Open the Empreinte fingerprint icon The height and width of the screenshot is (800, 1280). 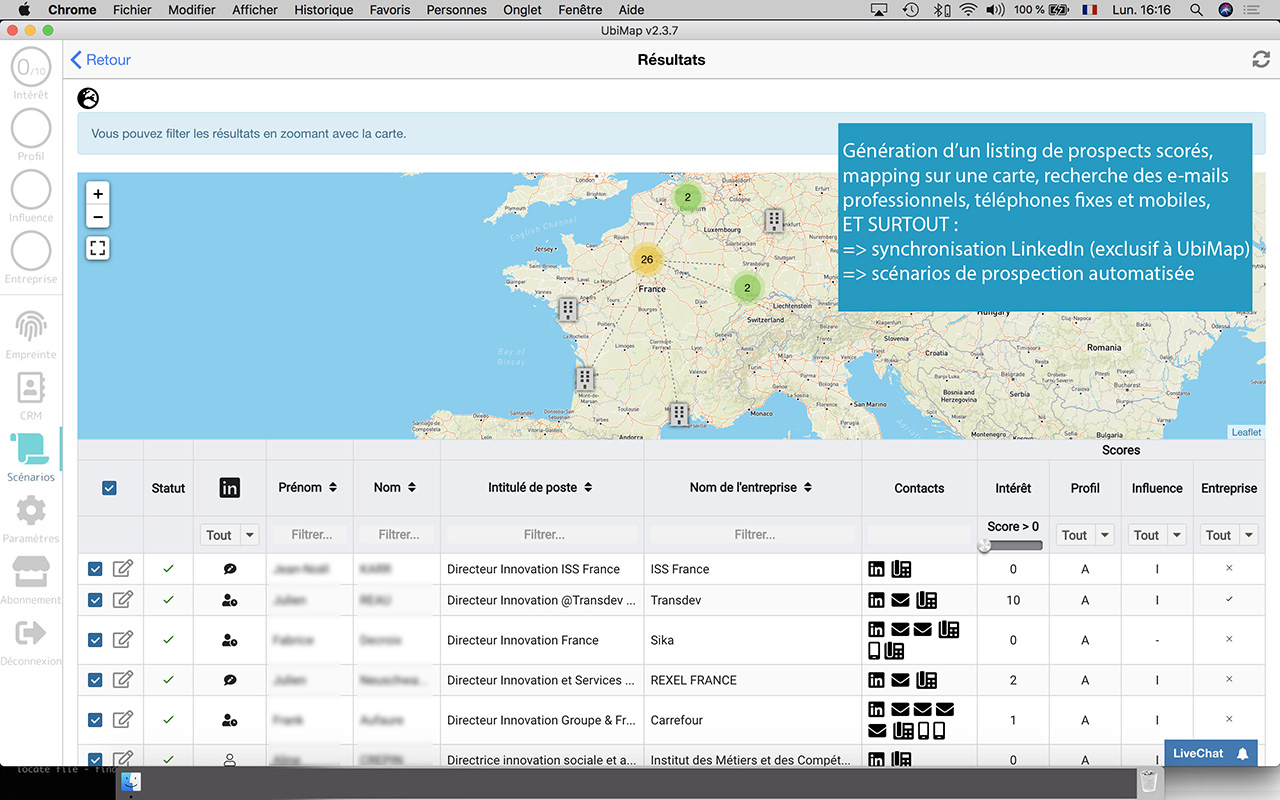[31, 327]
